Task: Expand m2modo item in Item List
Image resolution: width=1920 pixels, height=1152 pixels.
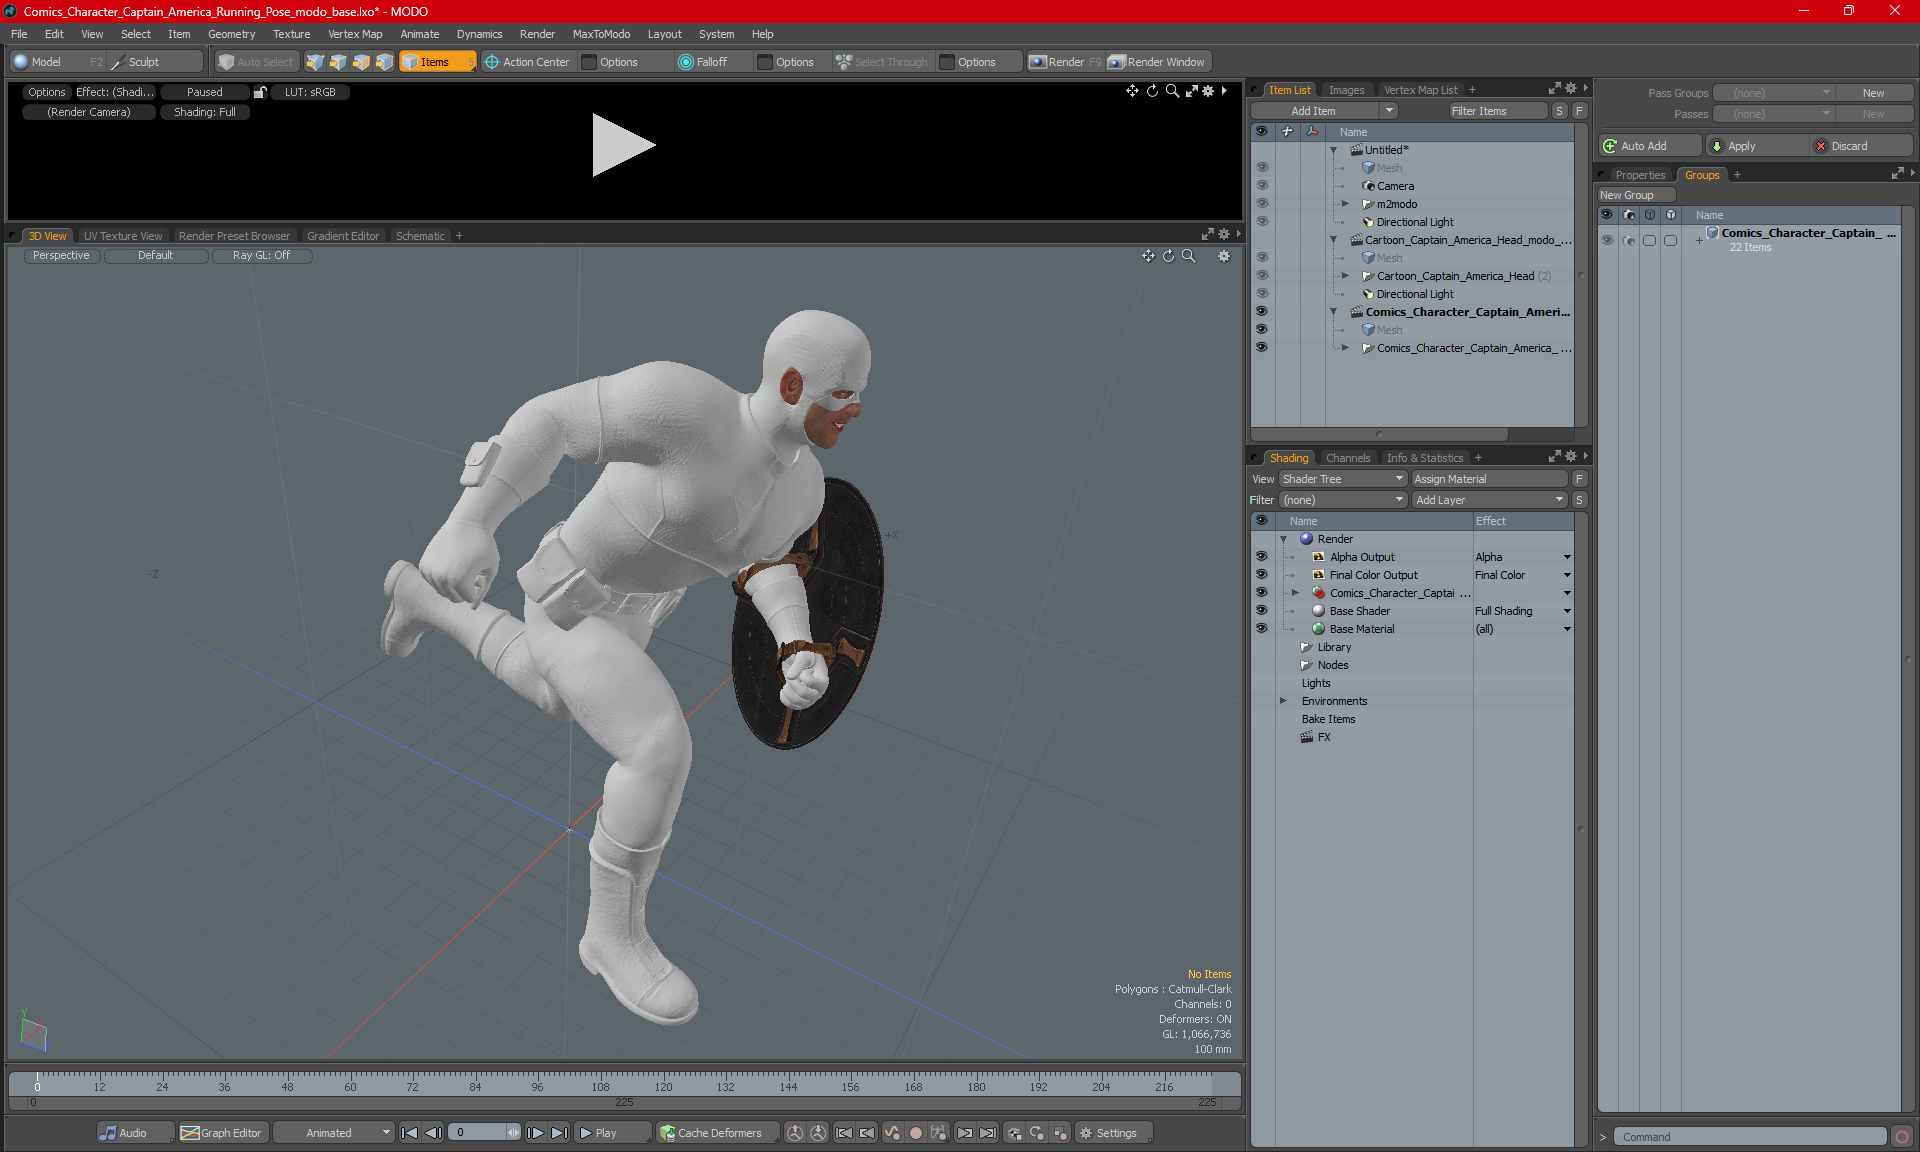Action: tap(1345, 204)
